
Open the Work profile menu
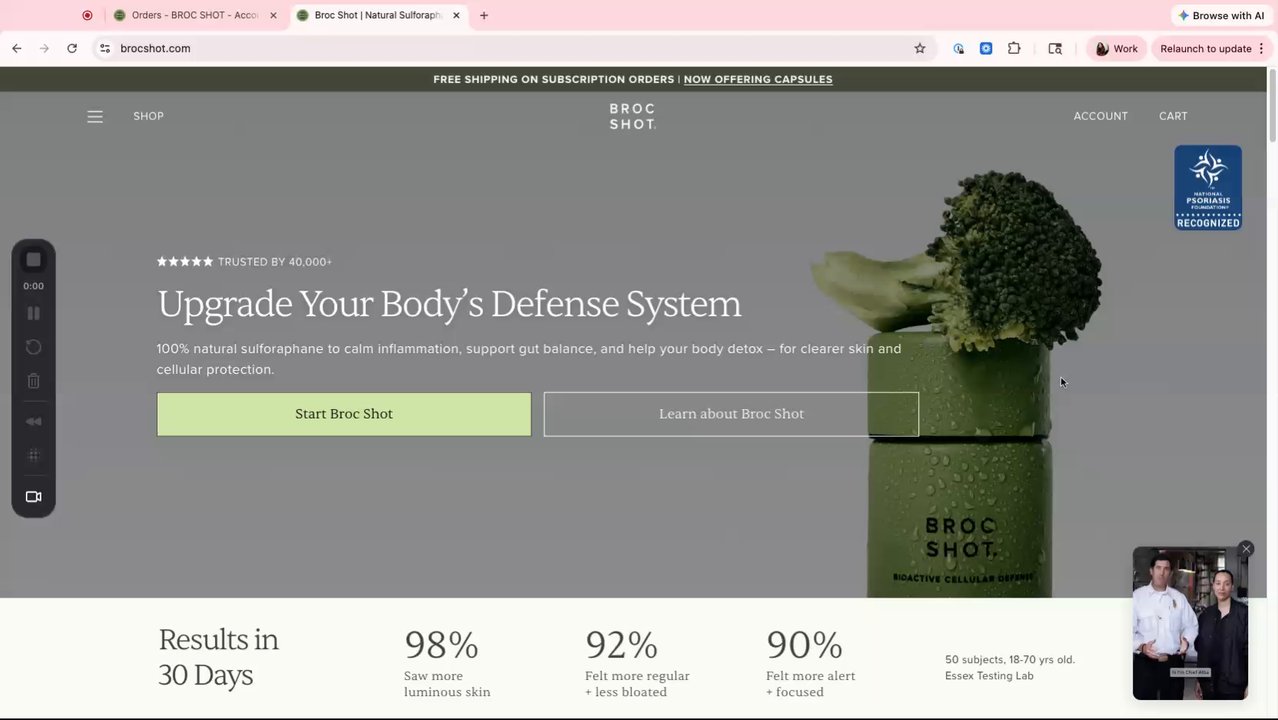tap(1116, 48)
